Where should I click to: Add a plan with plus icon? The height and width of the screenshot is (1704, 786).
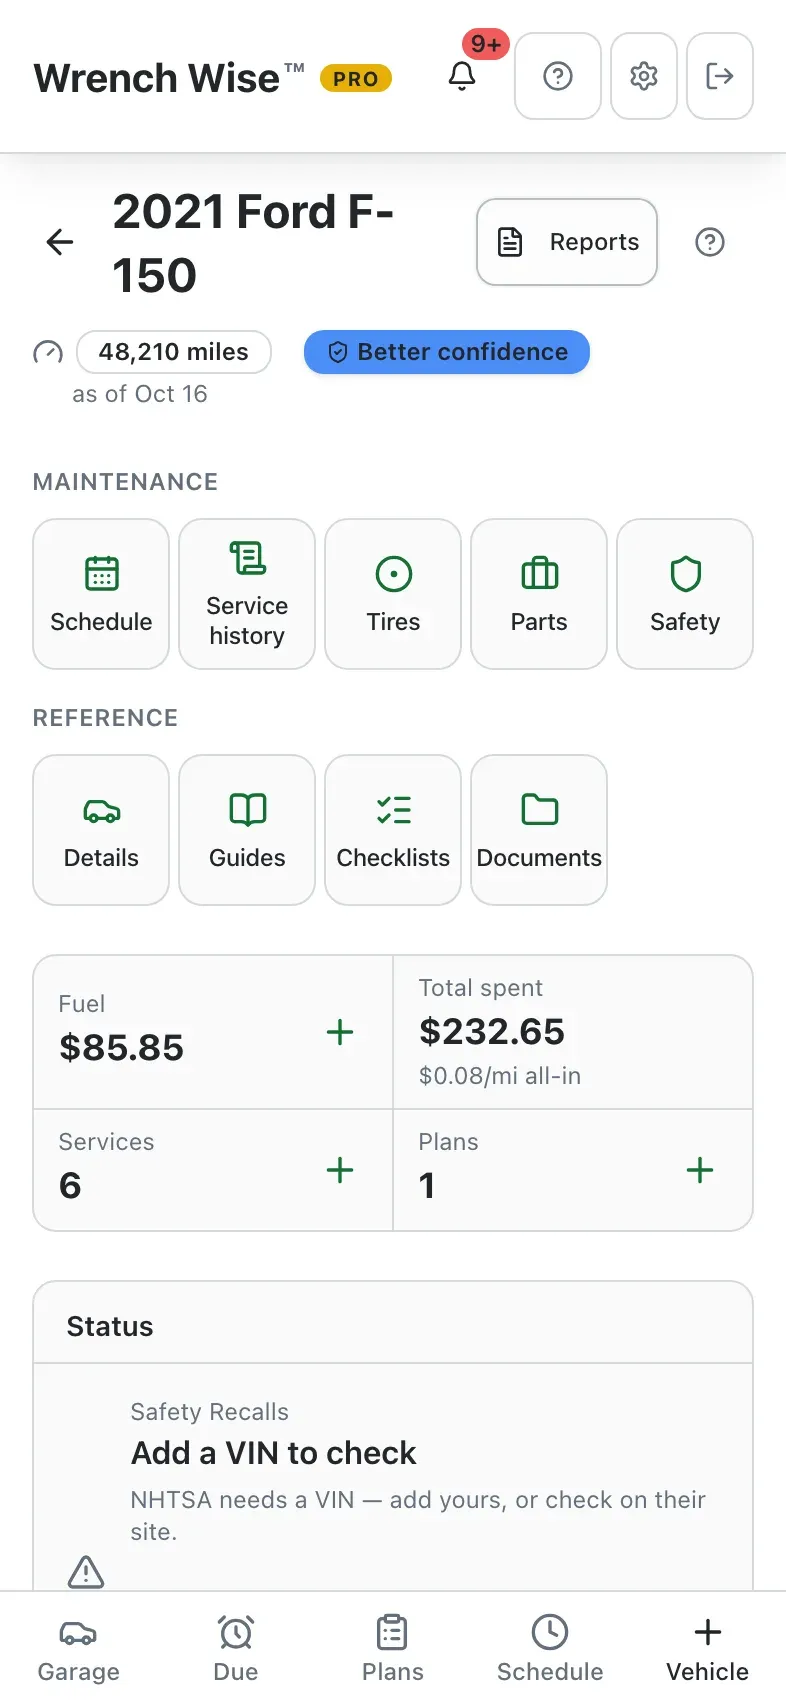[700, 1170]
